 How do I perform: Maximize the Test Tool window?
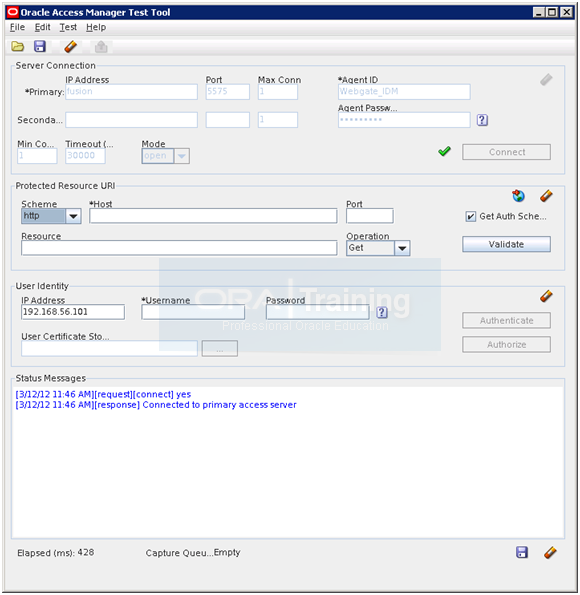pos(552,13)
